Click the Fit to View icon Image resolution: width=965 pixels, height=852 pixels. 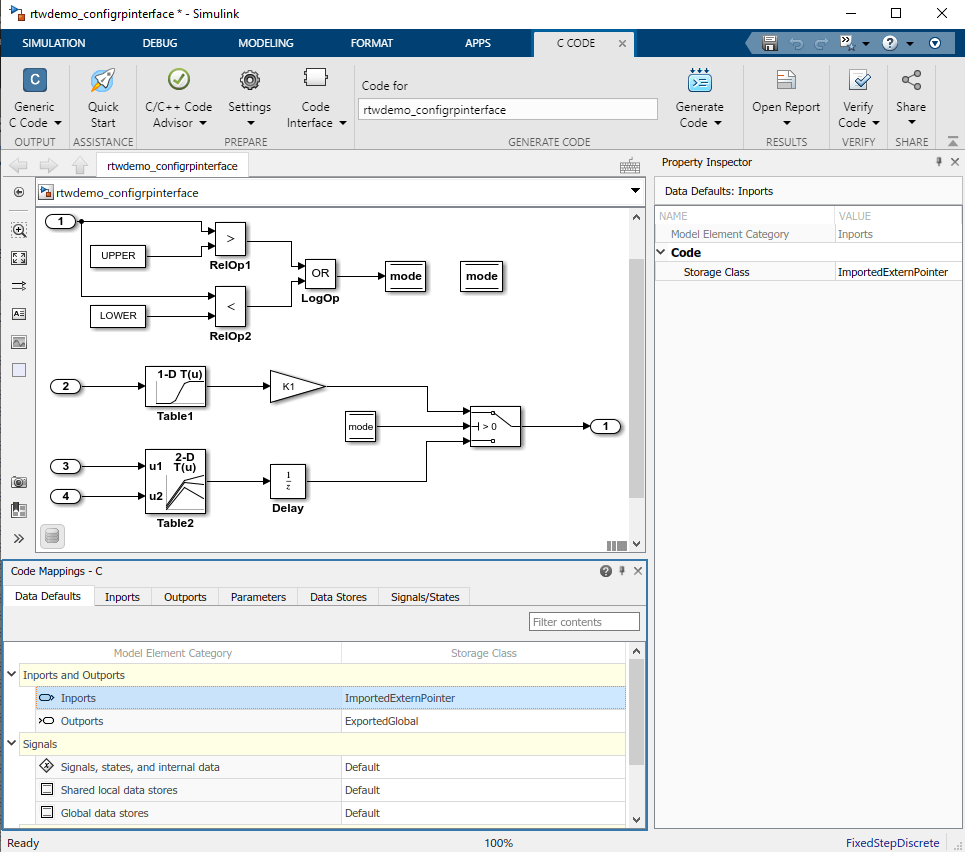coord(19,258)
